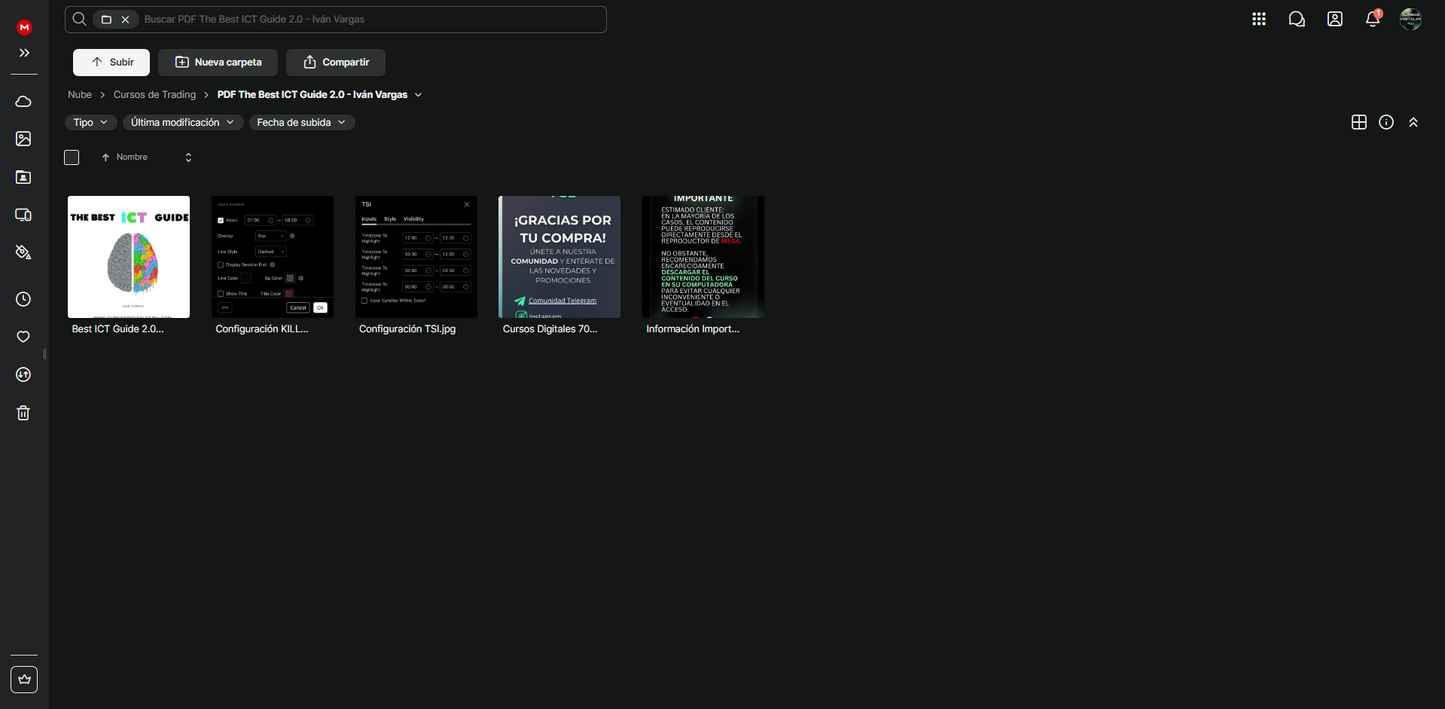Open the Última modificación filter dropdown
The image size is (1445, 709).
click(x=183, y=122)
